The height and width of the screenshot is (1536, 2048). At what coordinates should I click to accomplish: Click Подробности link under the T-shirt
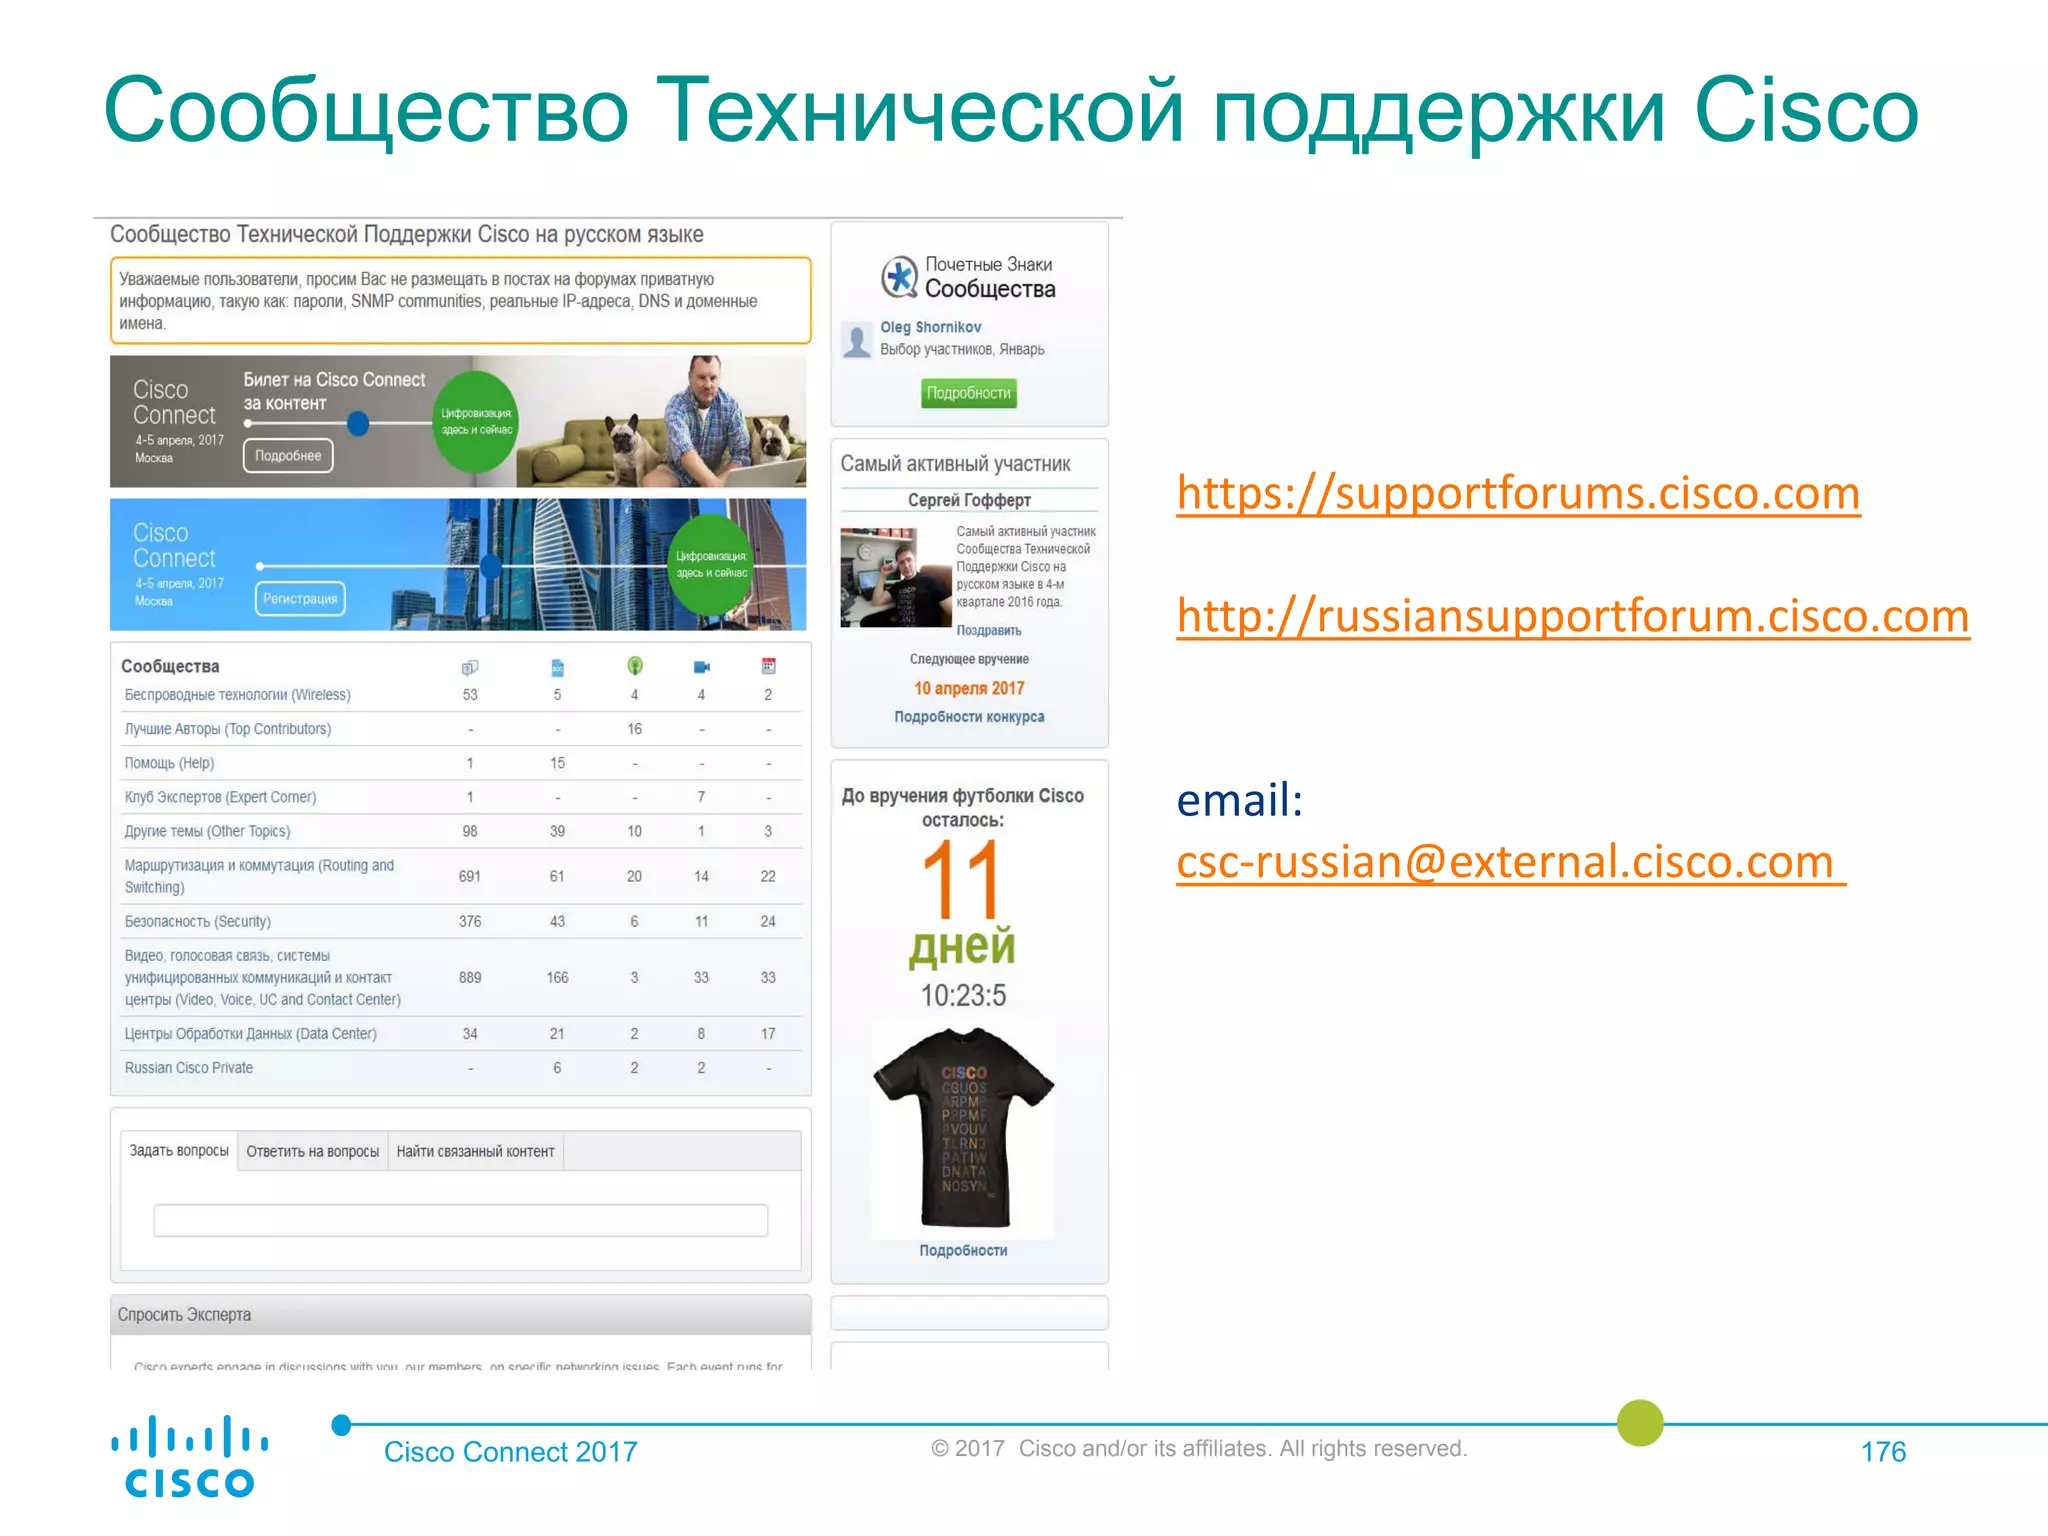(963, 1251)
